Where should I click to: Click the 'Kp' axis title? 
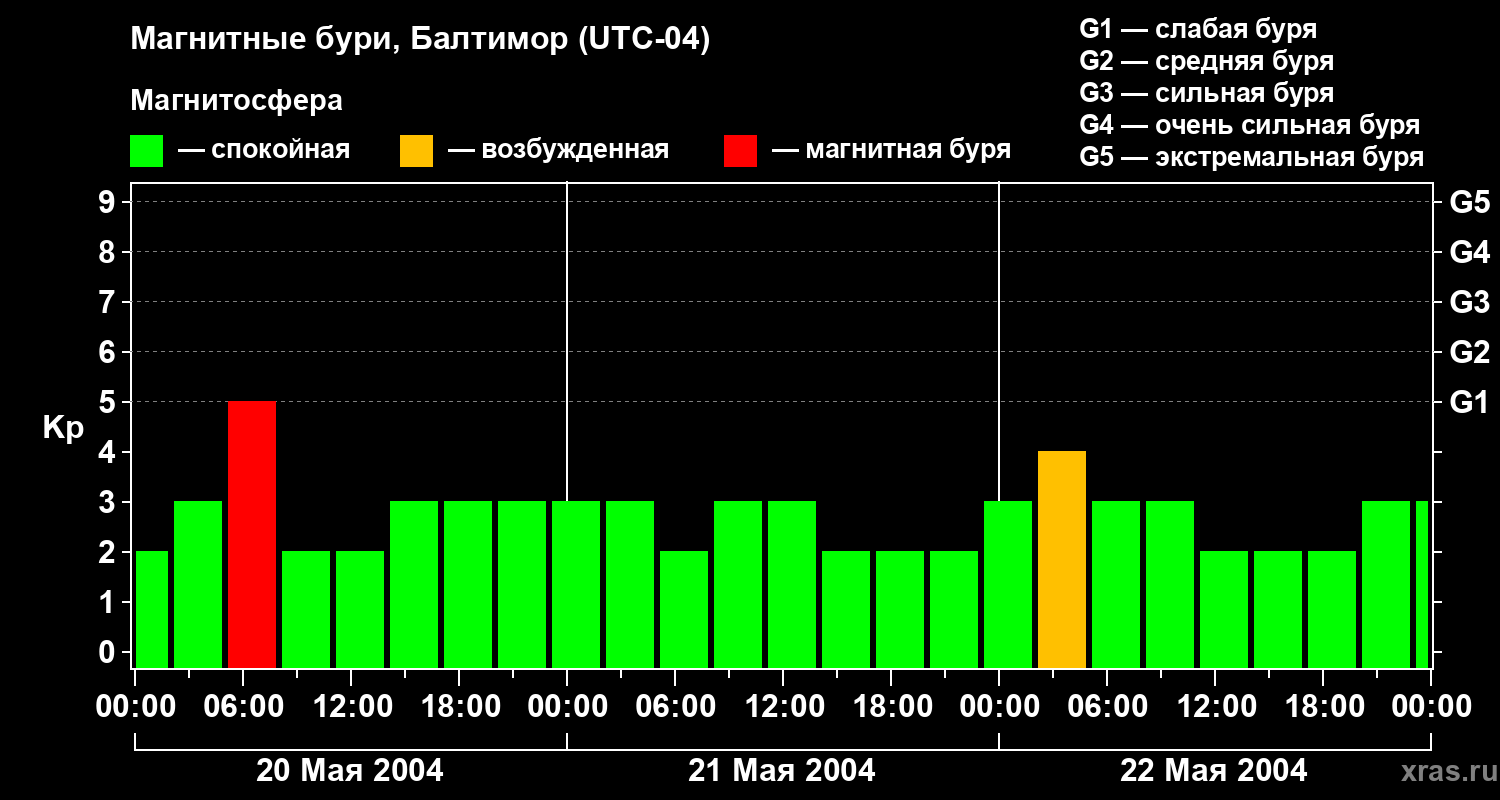pos(63,427)
